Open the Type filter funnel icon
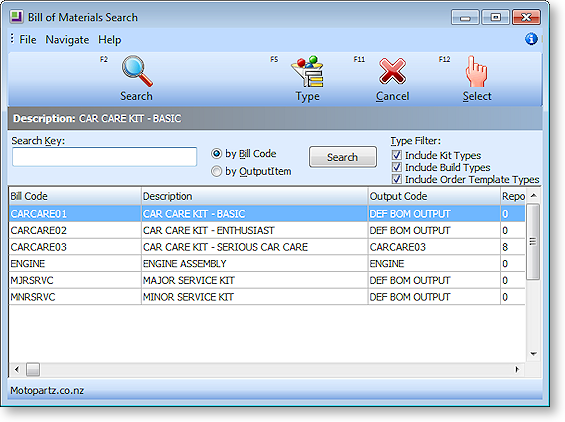 [307, 71]
